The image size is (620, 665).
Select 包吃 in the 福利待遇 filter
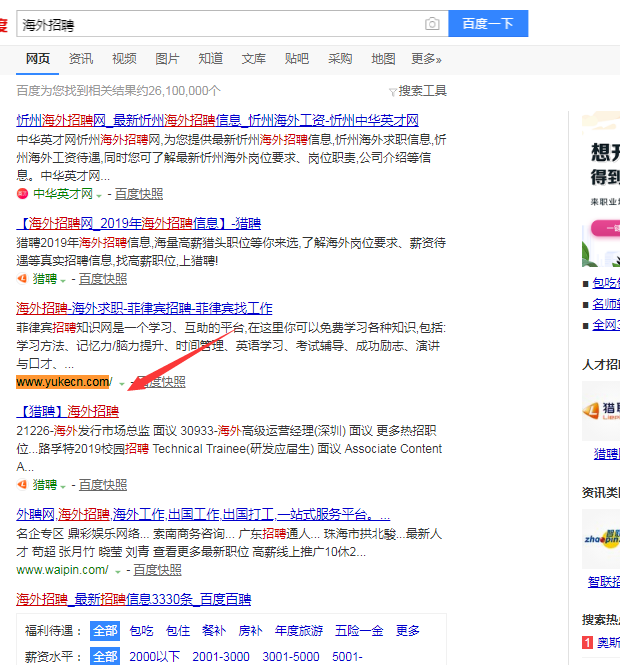click(x=141, y=631)
